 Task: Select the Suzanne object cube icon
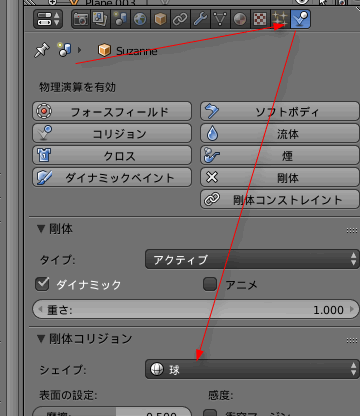(x=104, y=50)
